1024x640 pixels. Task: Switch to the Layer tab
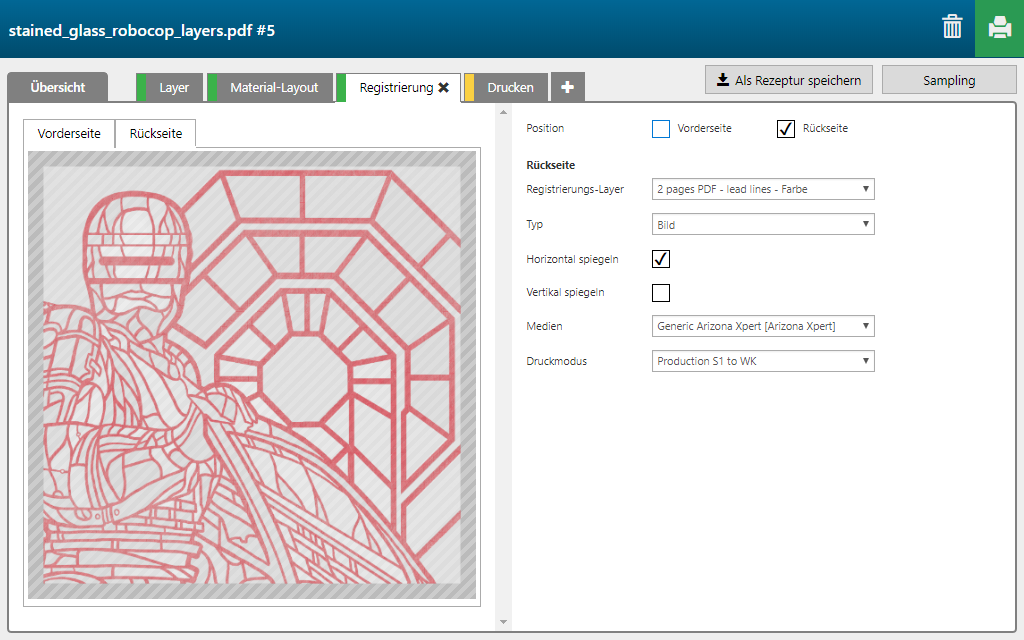(170, 88)
